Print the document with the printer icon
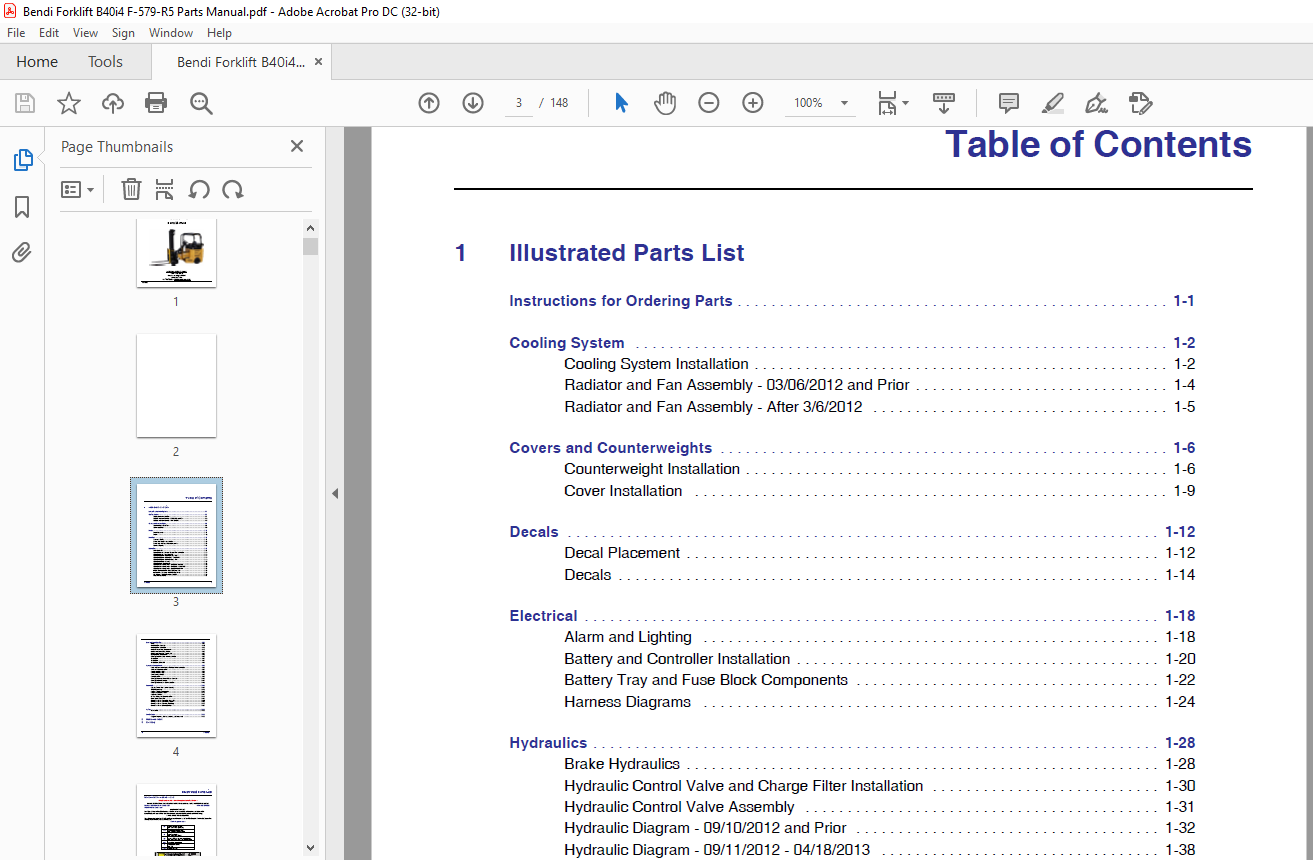Screen dimensions: 1313x860 pos(156,103)
